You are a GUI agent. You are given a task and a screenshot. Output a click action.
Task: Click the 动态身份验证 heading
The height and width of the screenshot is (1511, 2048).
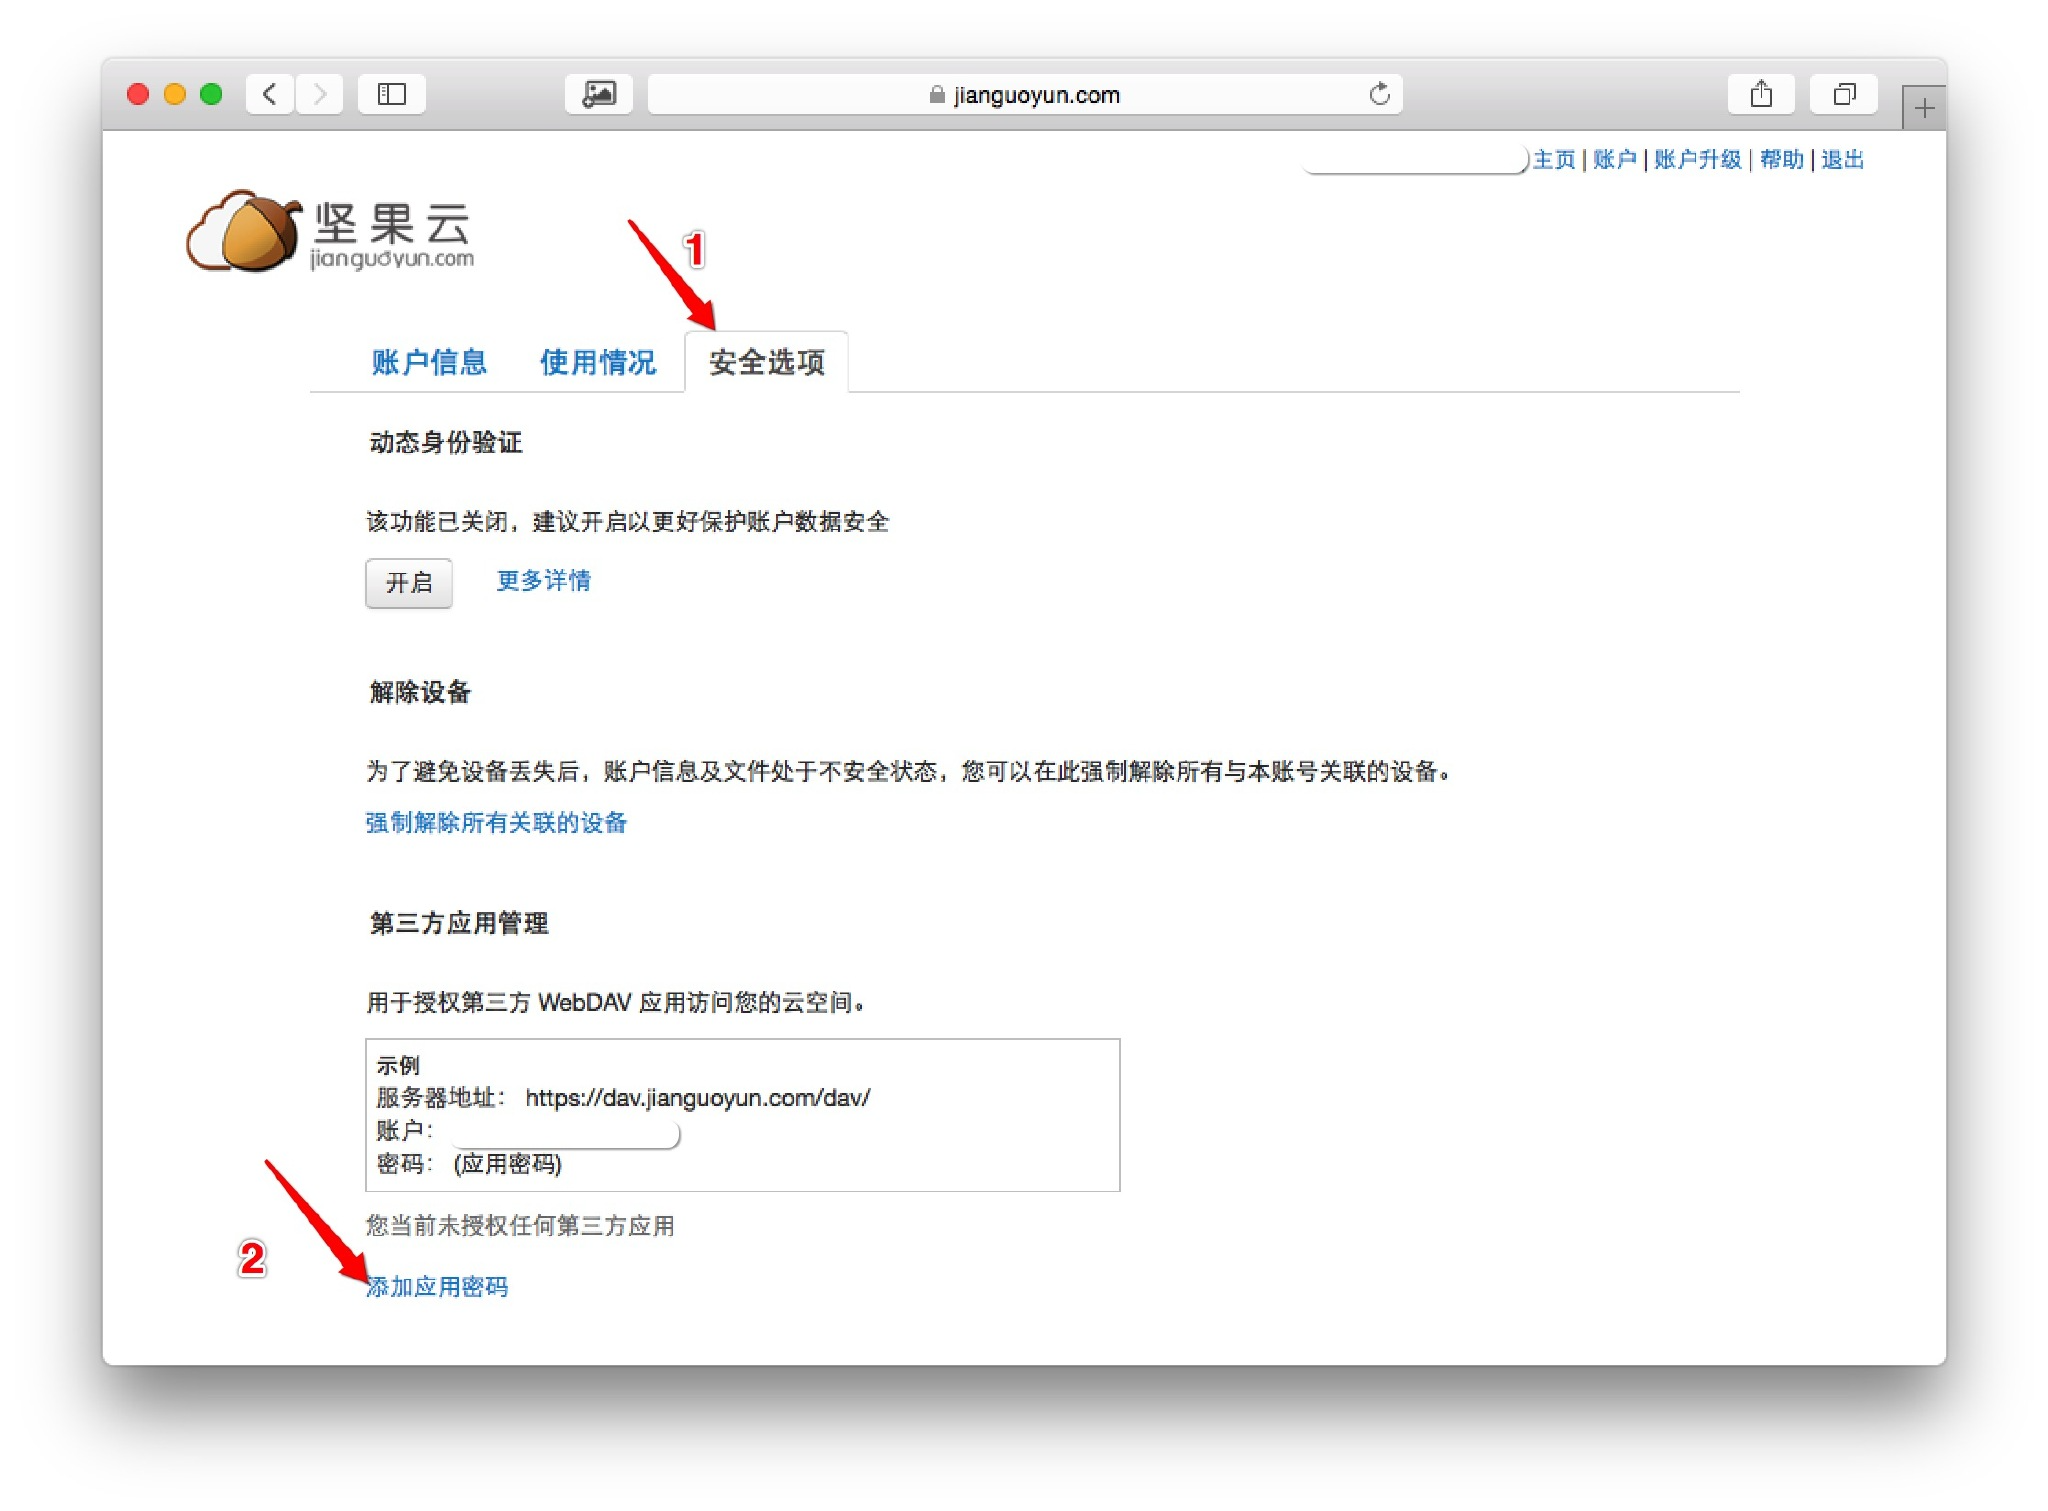(x=446, y=442)
